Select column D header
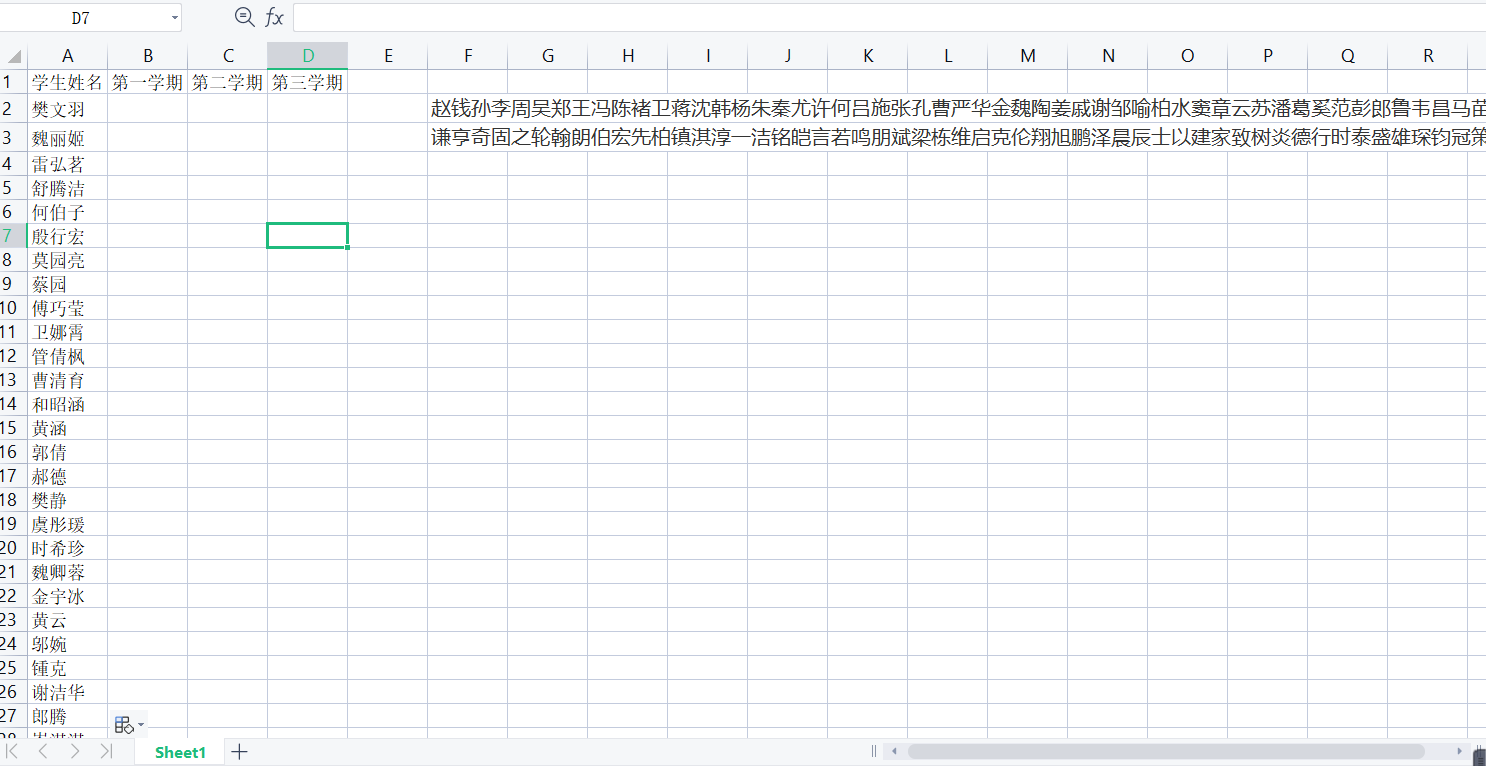 point(307,56)
